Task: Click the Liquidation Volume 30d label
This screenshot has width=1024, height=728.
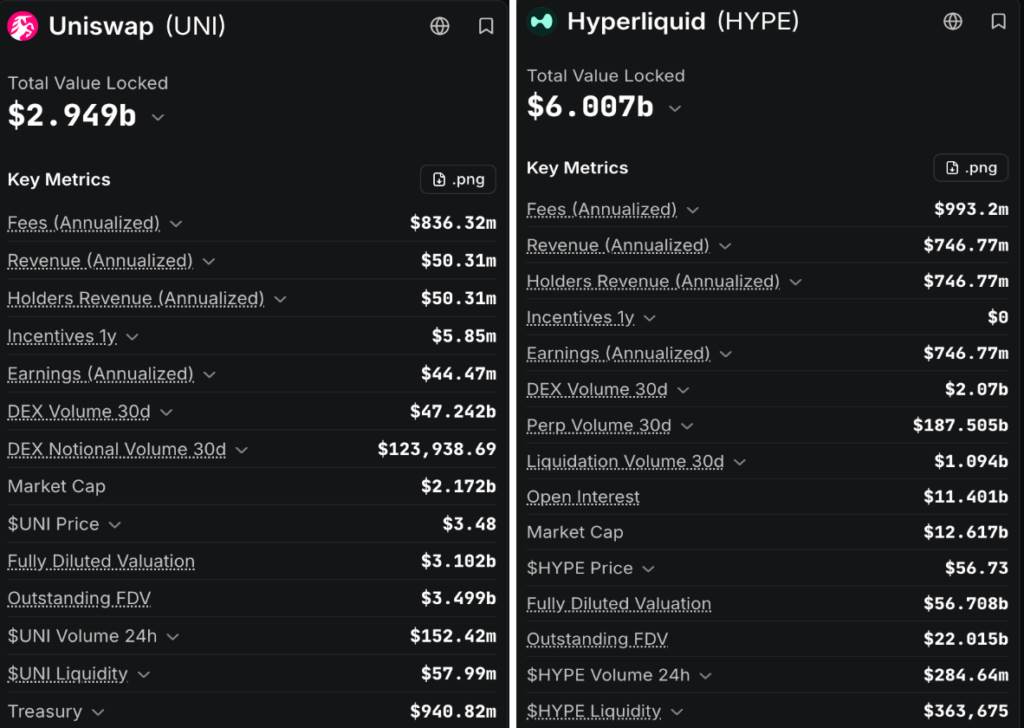Action: (625, 462)
